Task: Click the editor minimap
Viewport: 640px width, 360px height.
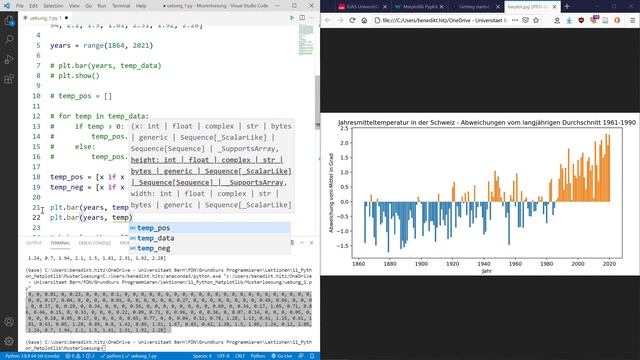Action: (x=306, y=40)
